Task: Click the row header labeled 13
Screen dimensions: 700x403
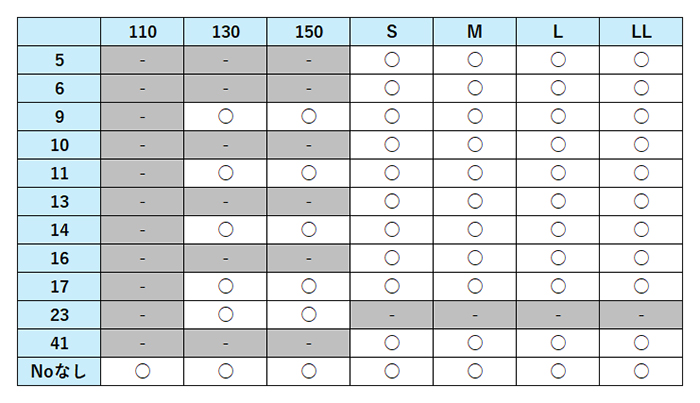Action: coord(60,202)
